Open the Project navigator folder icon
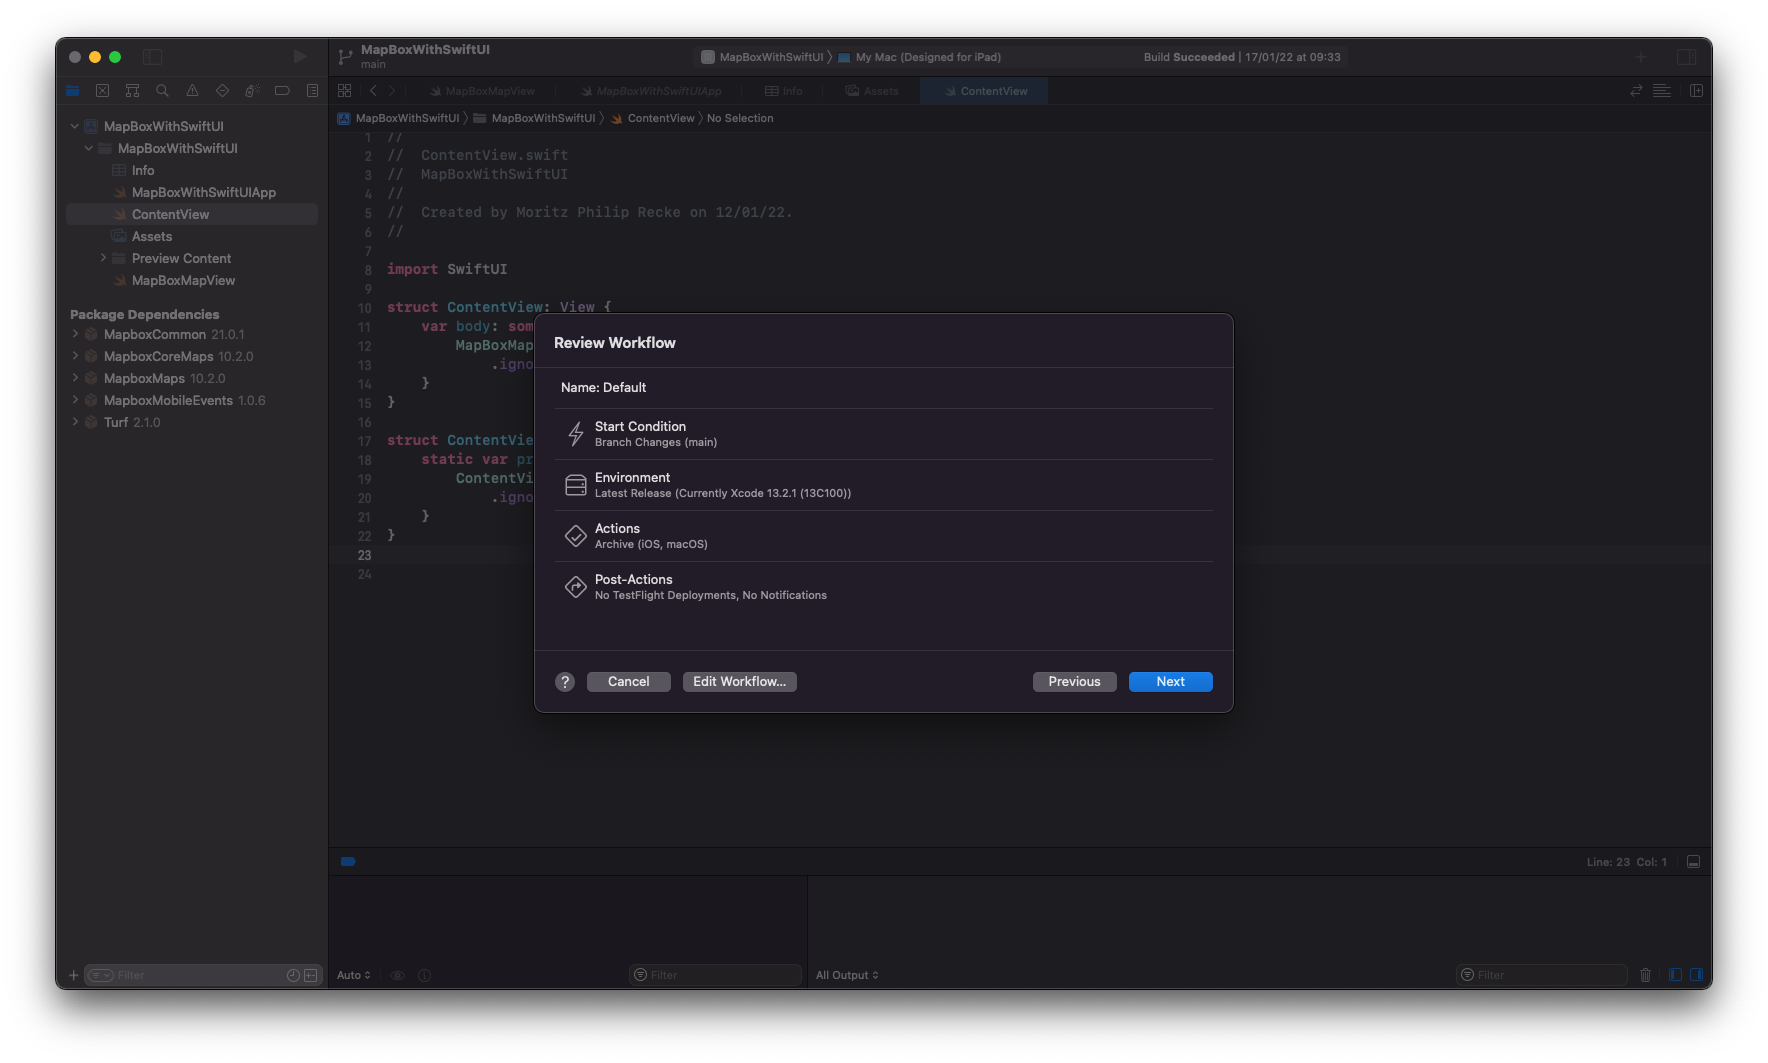The image size is (1768, 1063). tap(72, 91)
